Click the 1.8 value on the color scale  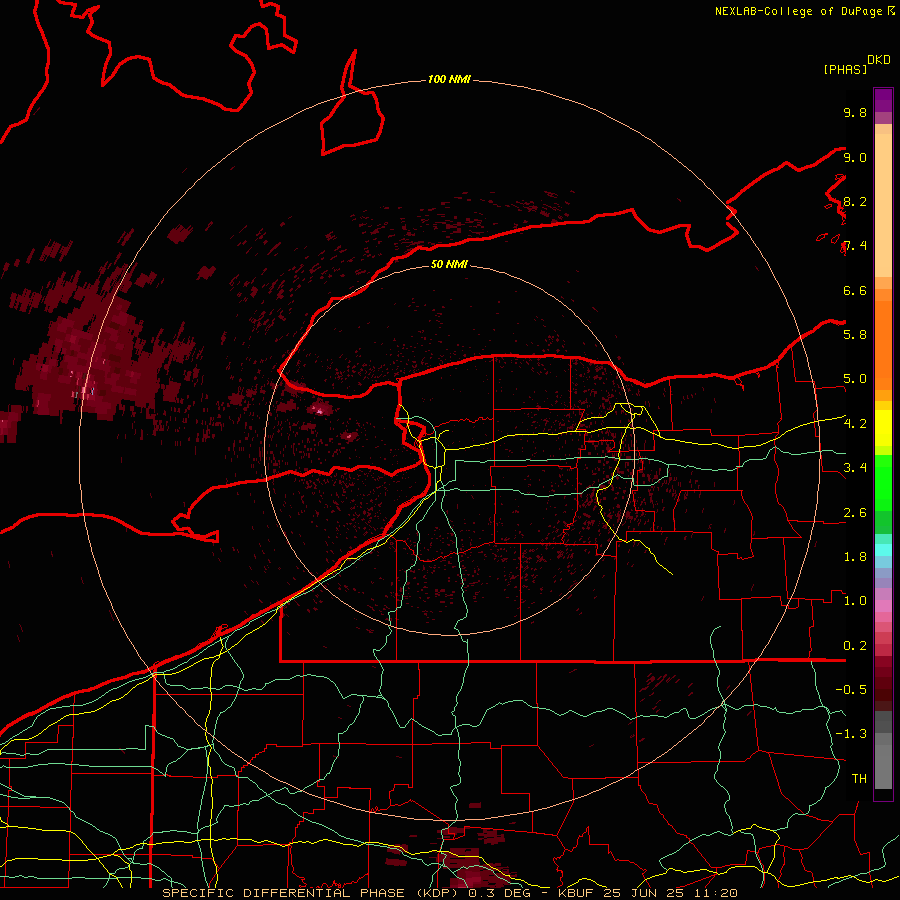pos(855,557)
